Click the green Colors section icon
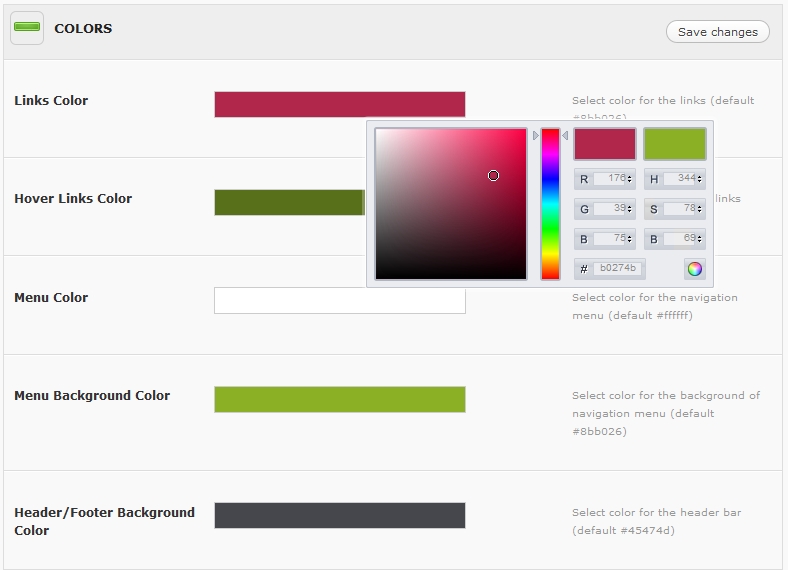Viewport: 788px width, 570px height. [27, 28]
